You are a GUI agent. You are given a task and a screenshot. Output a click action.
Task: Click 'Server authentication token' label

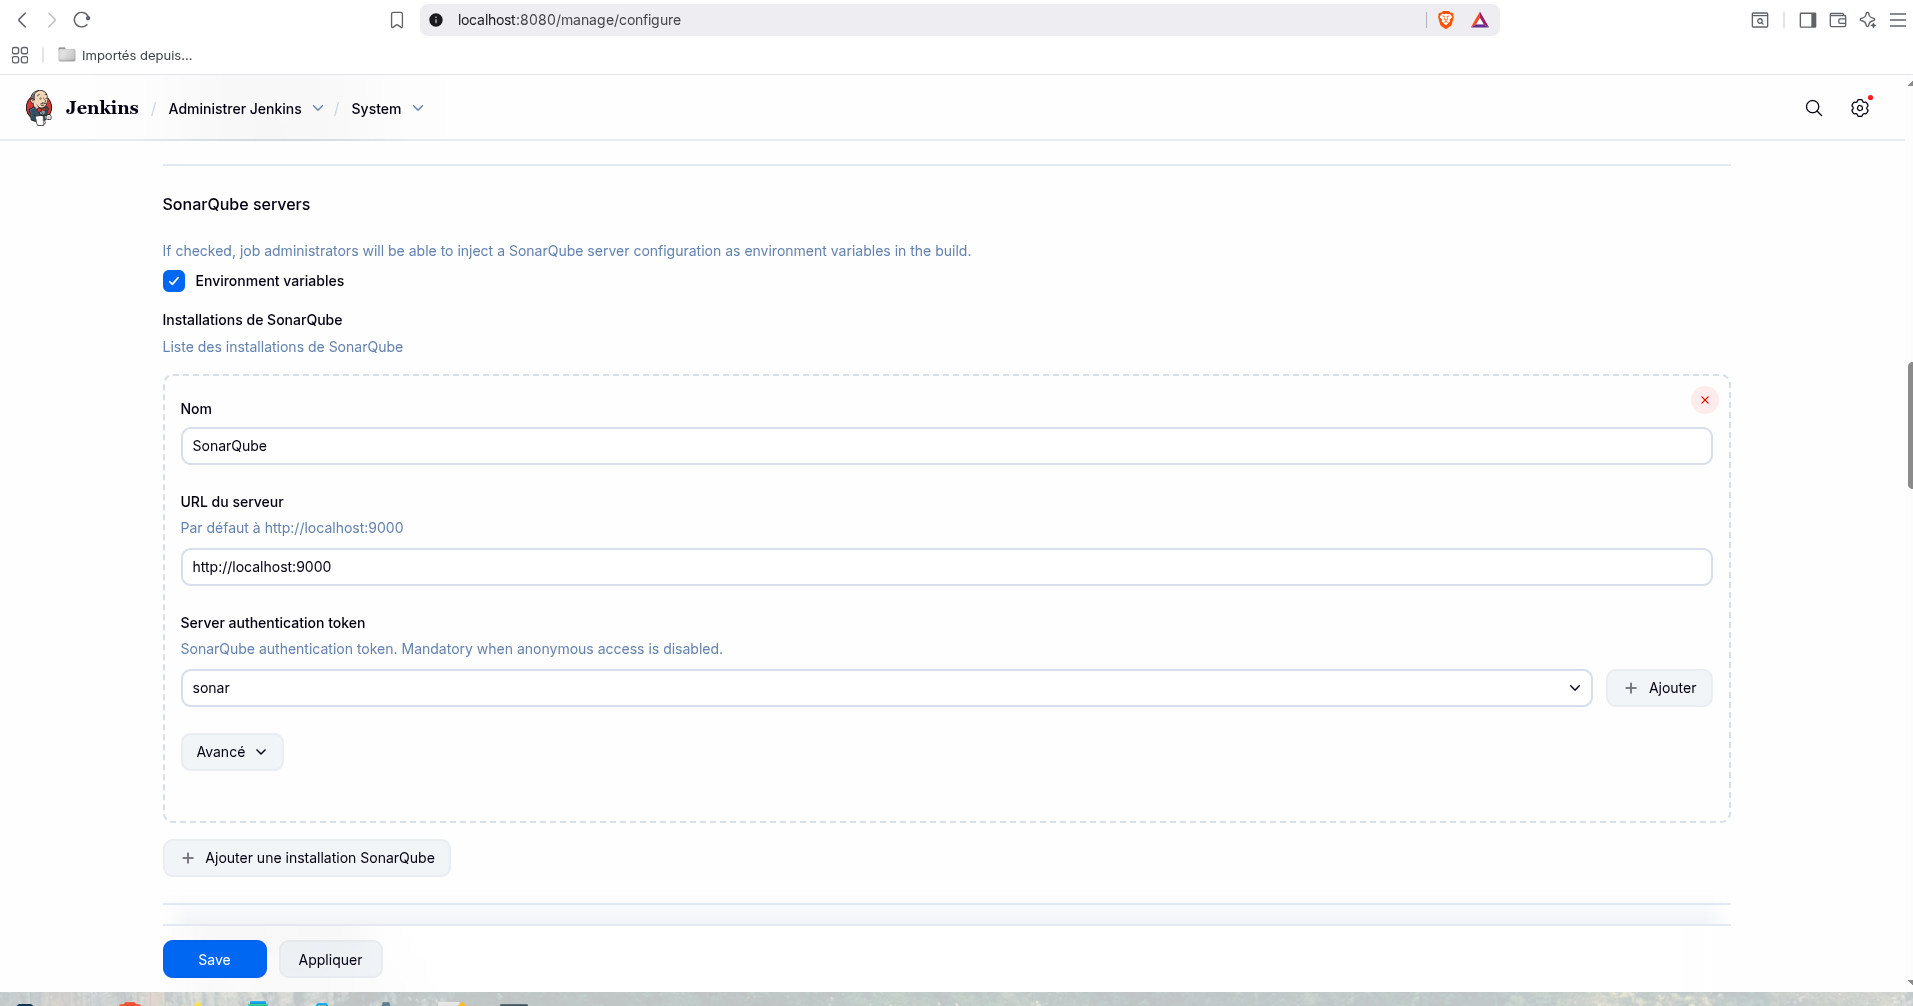tap(273, 623)
